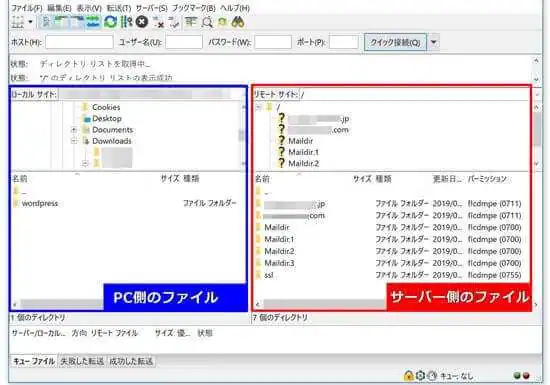Click the red activity indicator LED

526,376
